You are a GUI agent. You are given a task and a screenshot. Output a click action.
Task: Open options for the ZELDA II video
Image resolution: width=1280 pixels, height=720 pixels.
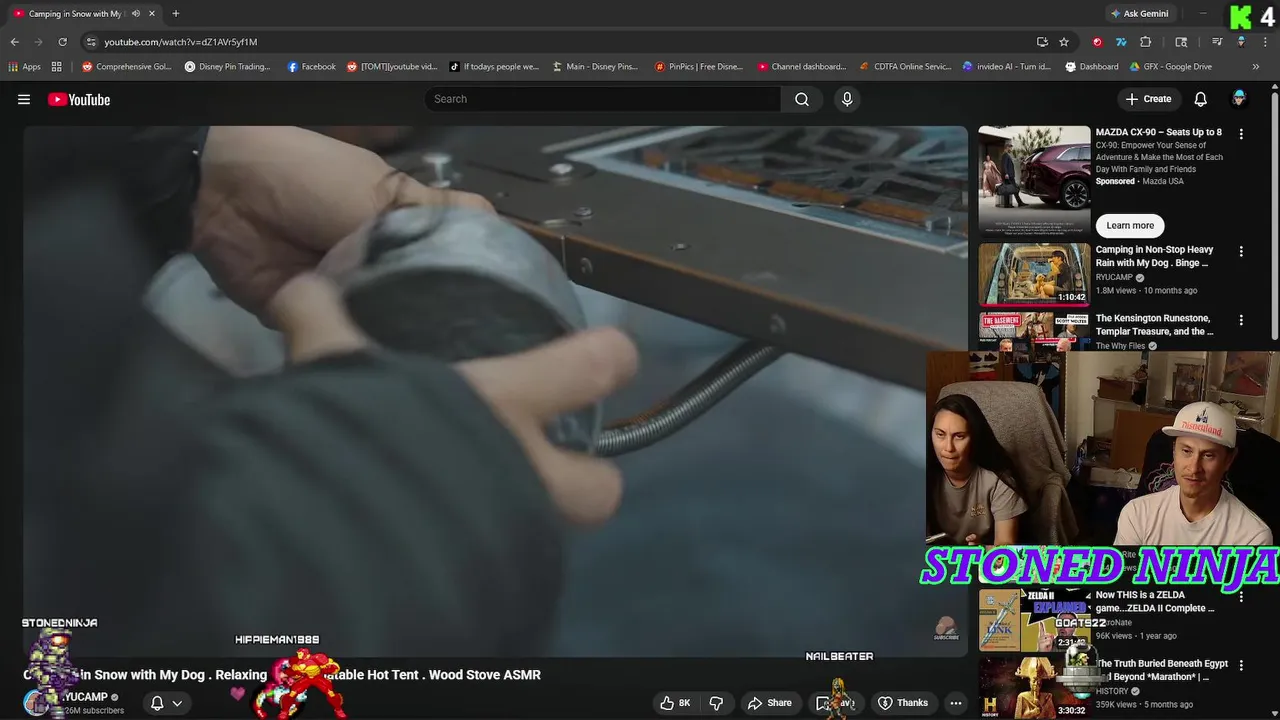tap(1241, 596)
